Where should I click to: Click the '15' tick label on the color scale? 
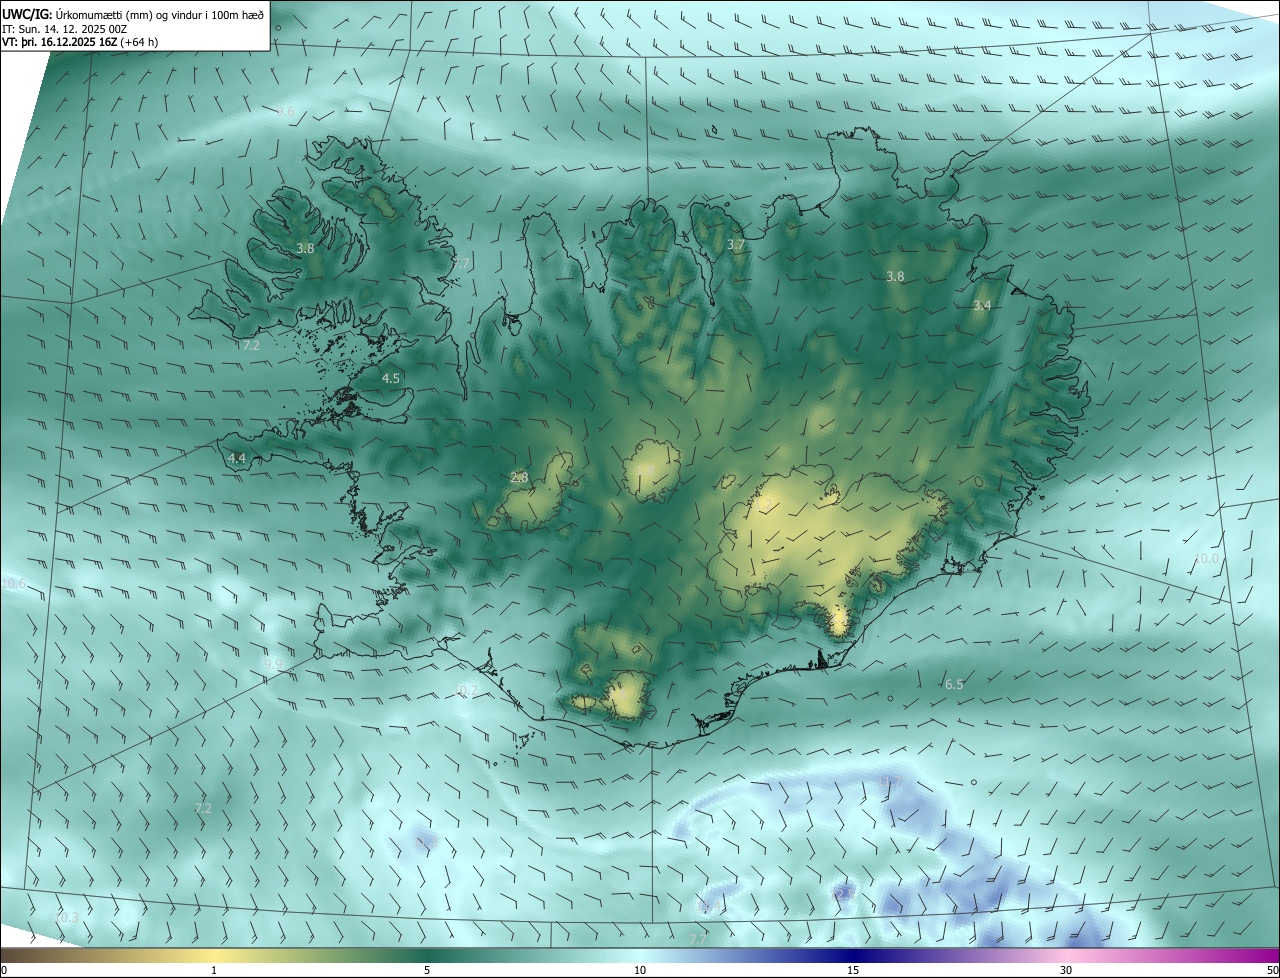[853, 970]
